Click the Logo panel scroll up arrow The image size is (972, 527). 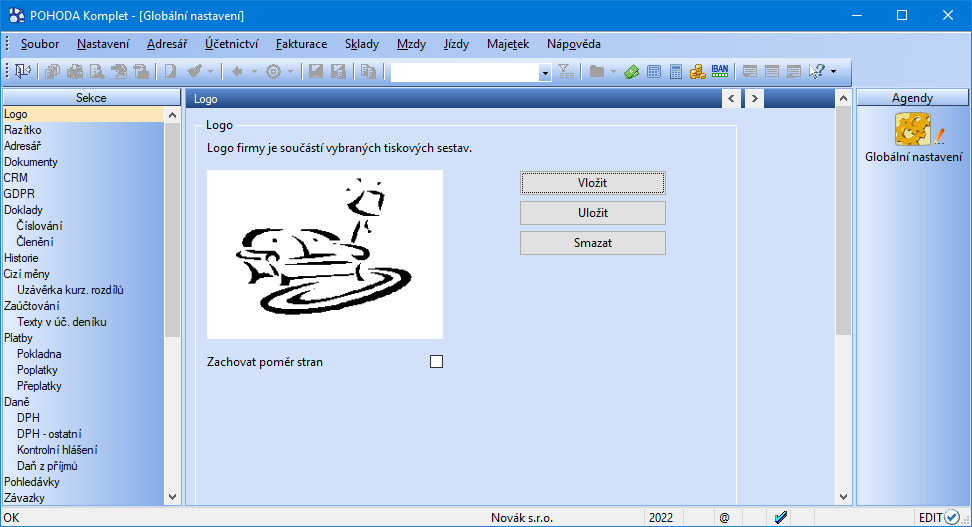(x=843, y=98)
